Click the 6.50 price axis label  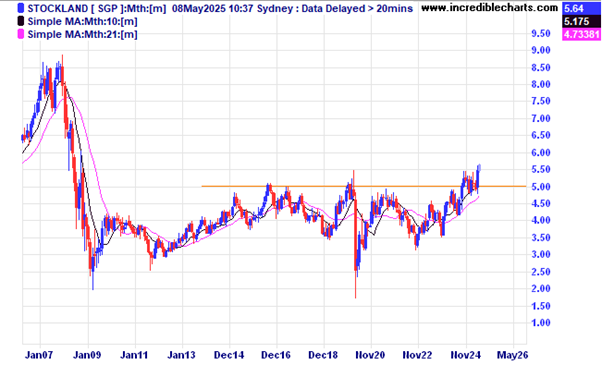541,135
